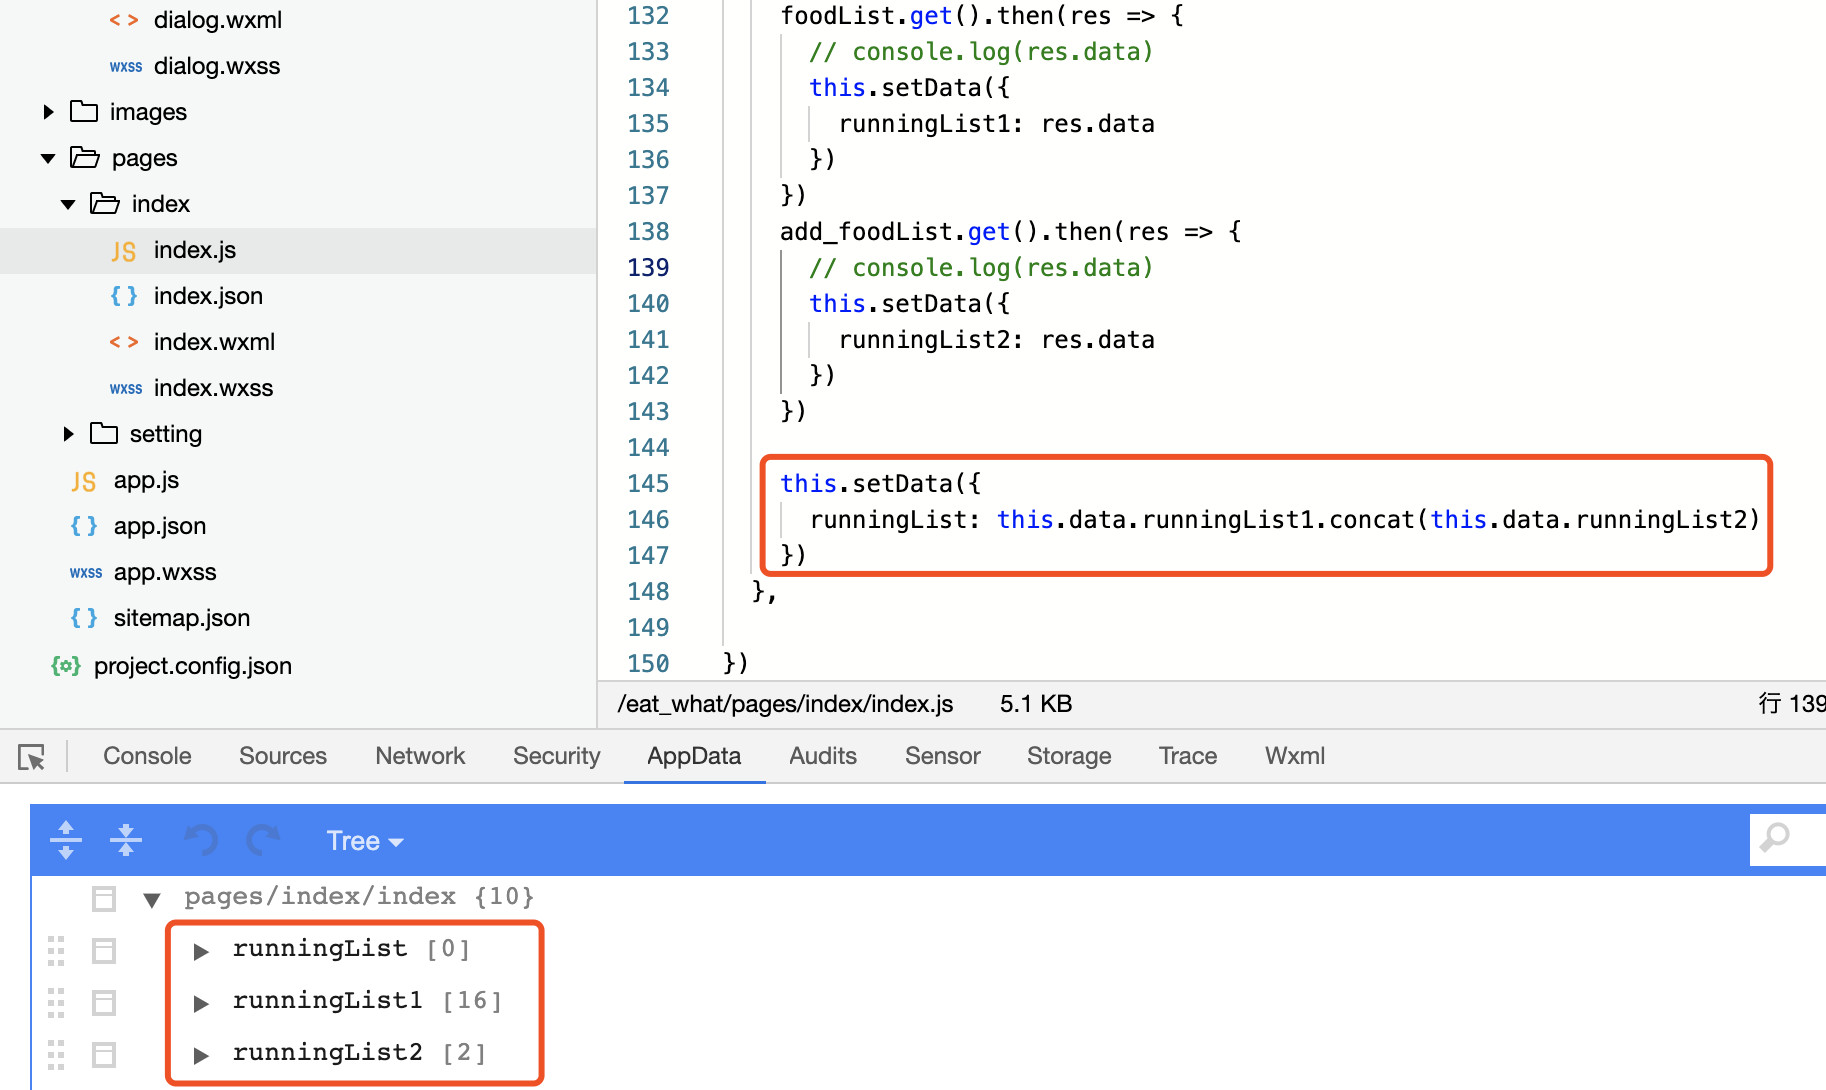Click the drag handle beside runningList row
This screenshot has height=1090, width=1826.
(56, 950)
